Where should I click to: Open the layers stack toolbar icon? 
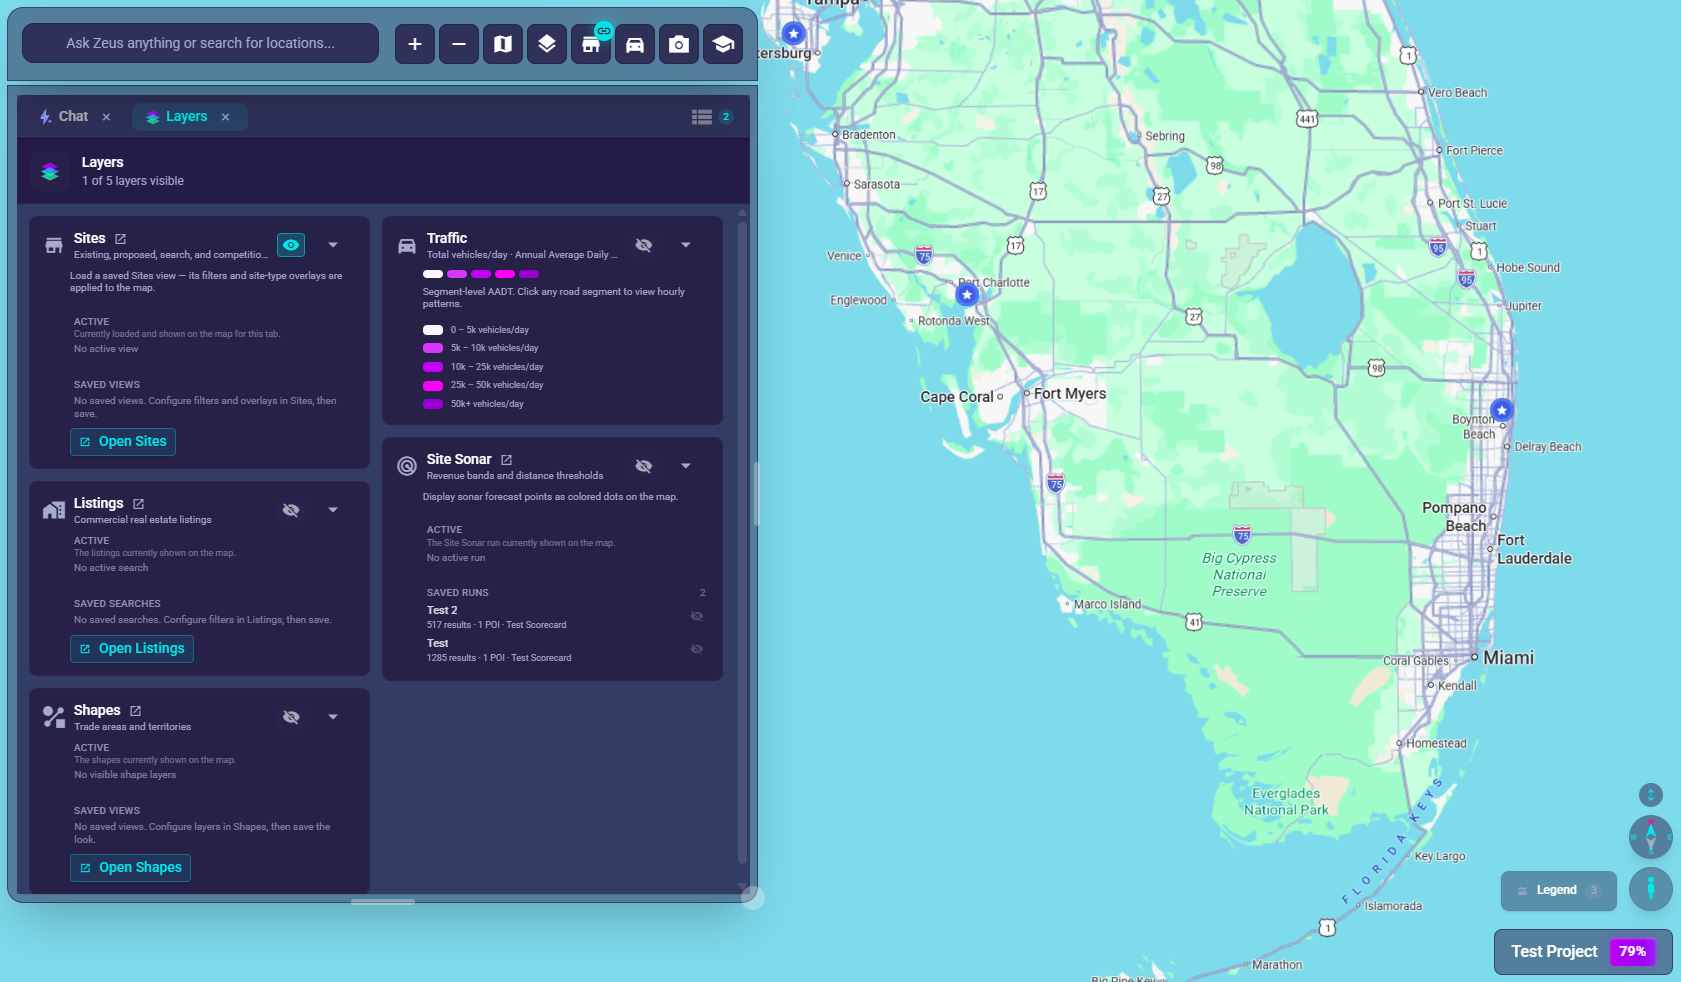[x=547, y=44]
